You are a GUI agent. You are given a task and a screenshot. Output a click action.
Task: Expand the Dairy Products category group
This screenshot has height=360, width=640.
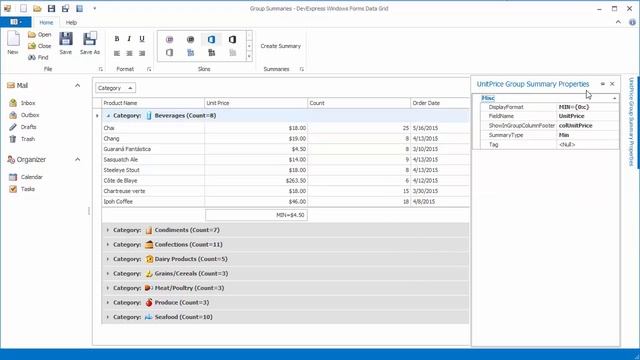108,259
